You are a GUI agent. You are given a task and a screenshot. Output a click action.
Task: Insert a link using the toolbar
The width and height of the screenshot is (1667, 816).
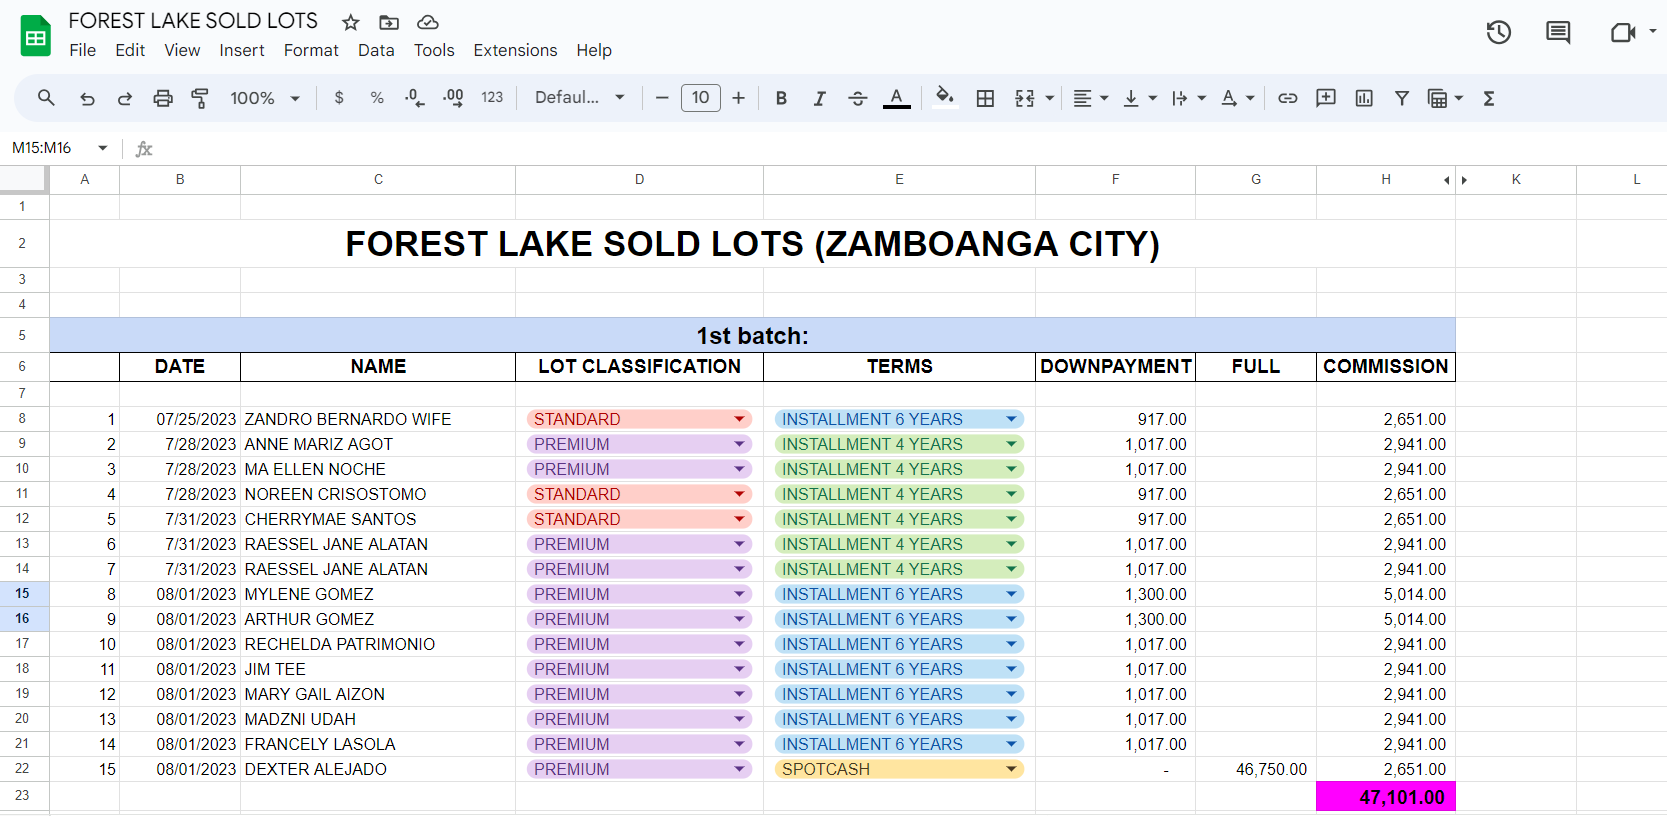[1288, 98]
